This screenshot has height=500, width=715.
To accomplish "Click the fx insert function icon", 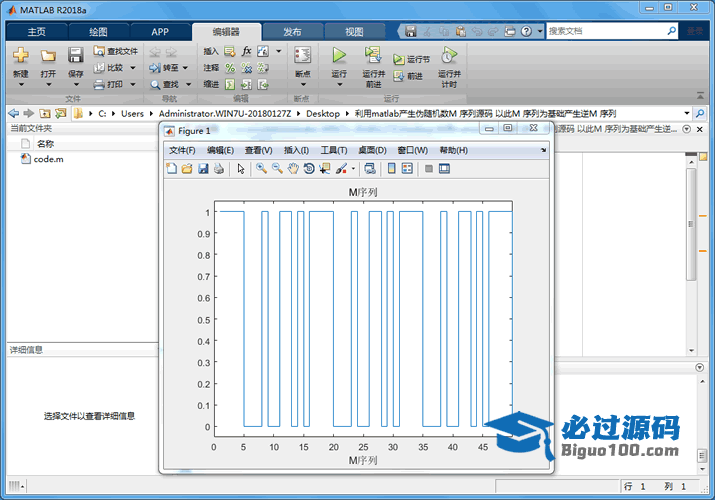I will coord(246,51).
